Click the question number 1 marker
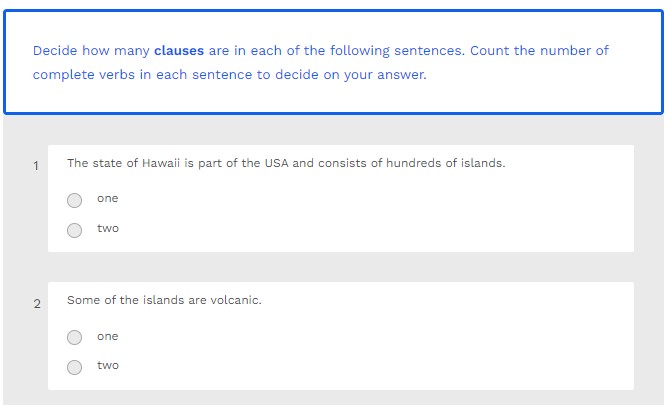Viewport: 671px width, 405px height. (x=36, y=166)
